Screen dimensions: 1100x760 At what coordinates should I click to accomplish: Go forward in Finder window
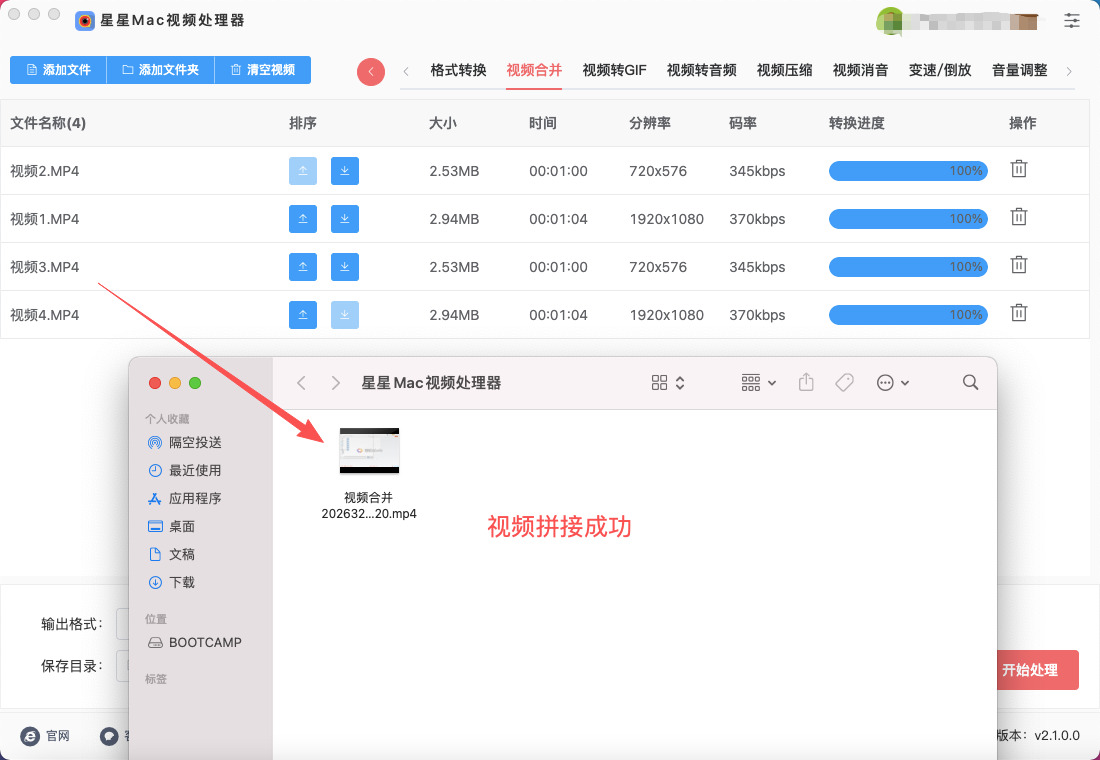click(335, 382)
